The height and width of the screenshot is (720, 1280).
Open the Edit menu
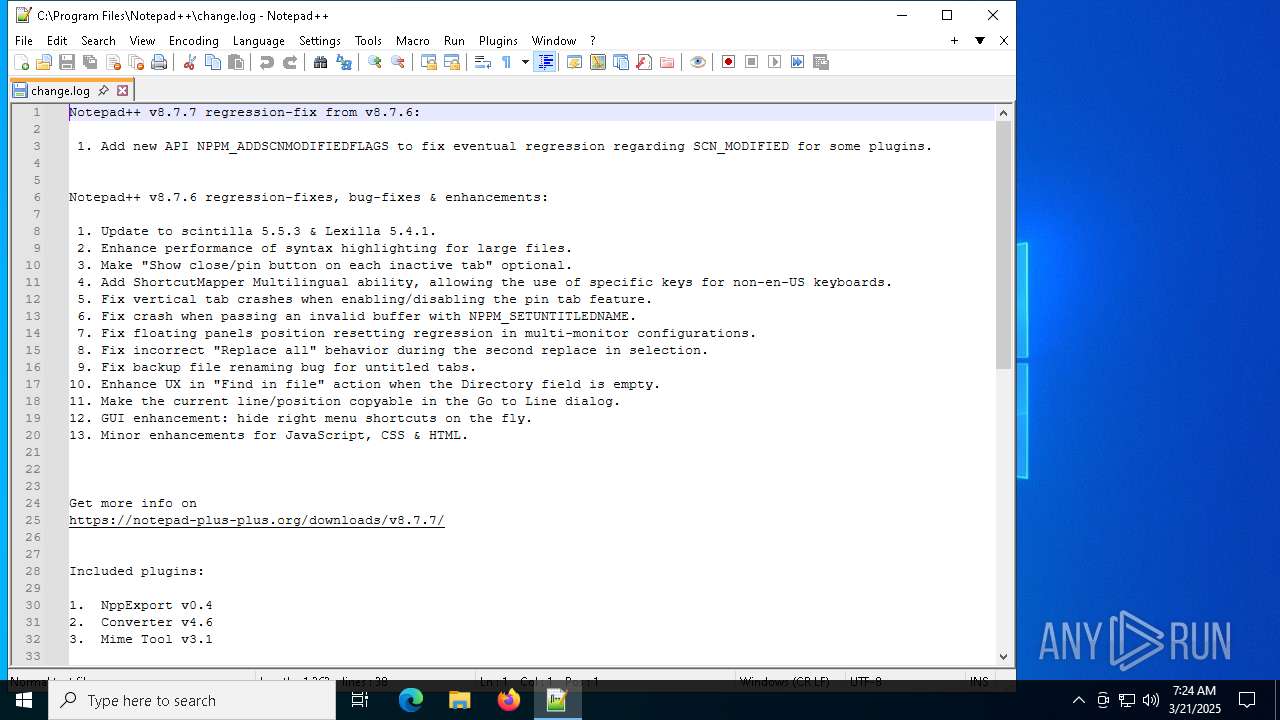coord(57,41)
